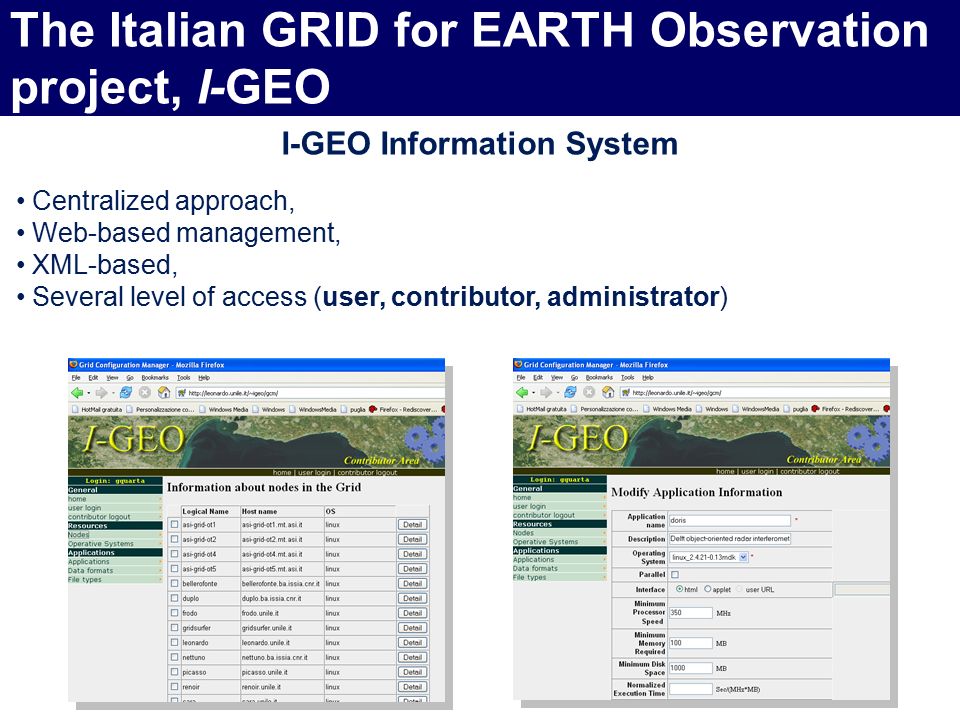Click Firefox logo in nodes-list window title bar
The image size is (960, 720).
tap(73, 364)
